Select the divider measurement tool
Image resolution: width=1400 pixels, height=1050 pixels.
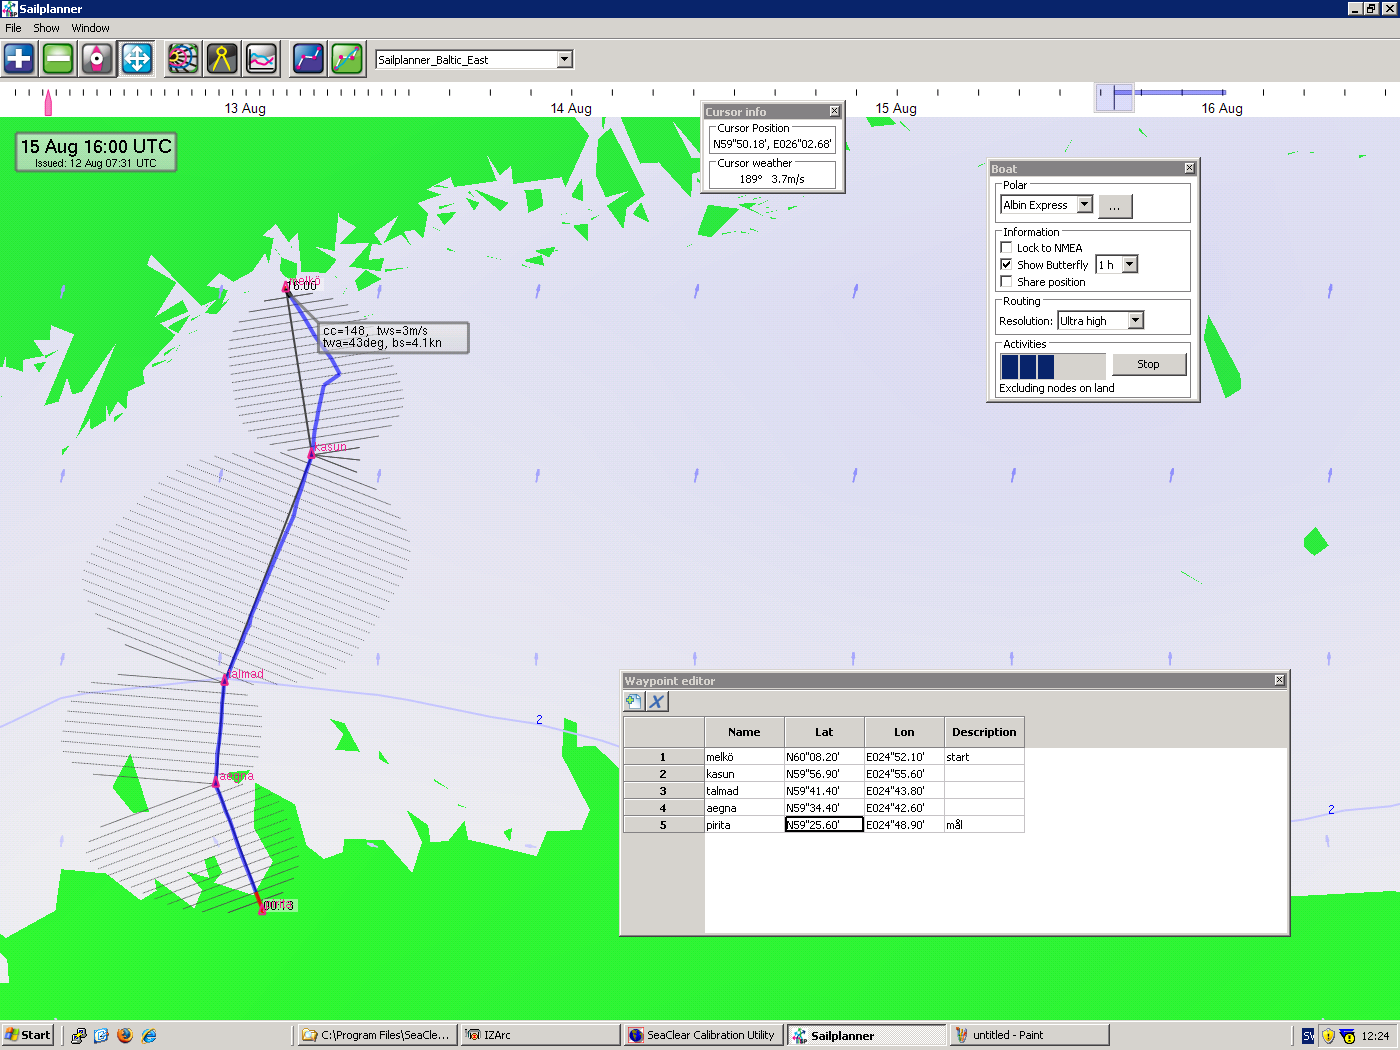222,59
